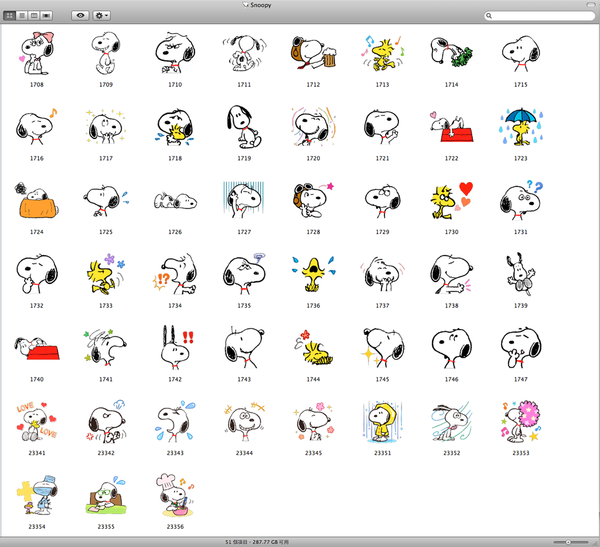Viewport: 600px width, 547px height.
Task: Select thumbnail 1731 Snoopy with question marks
Action: pos(521,200)
